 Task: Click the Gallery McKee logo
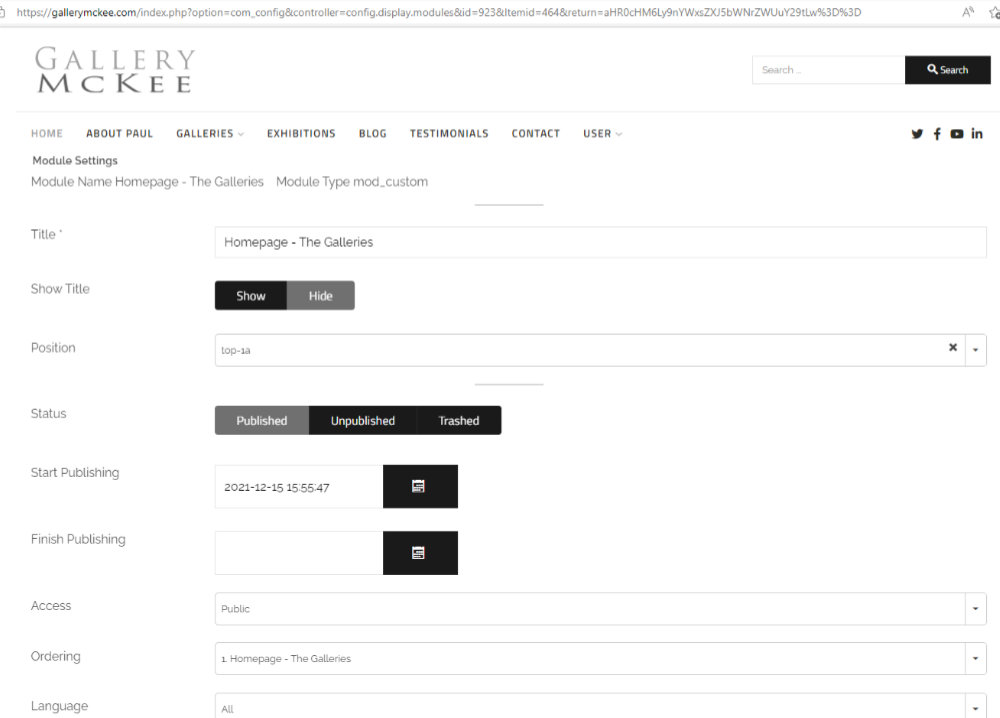[x=114, y=70]
